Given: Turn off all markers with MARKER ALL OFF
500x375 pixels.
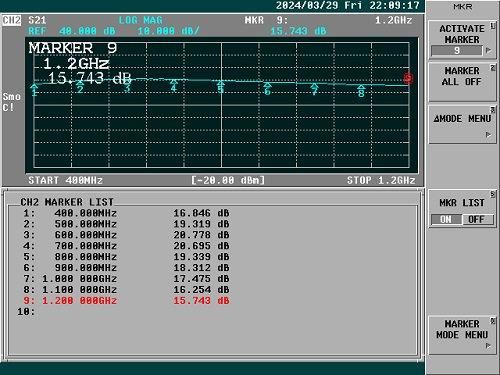Looking at the screenshot, I should (462, 81).
